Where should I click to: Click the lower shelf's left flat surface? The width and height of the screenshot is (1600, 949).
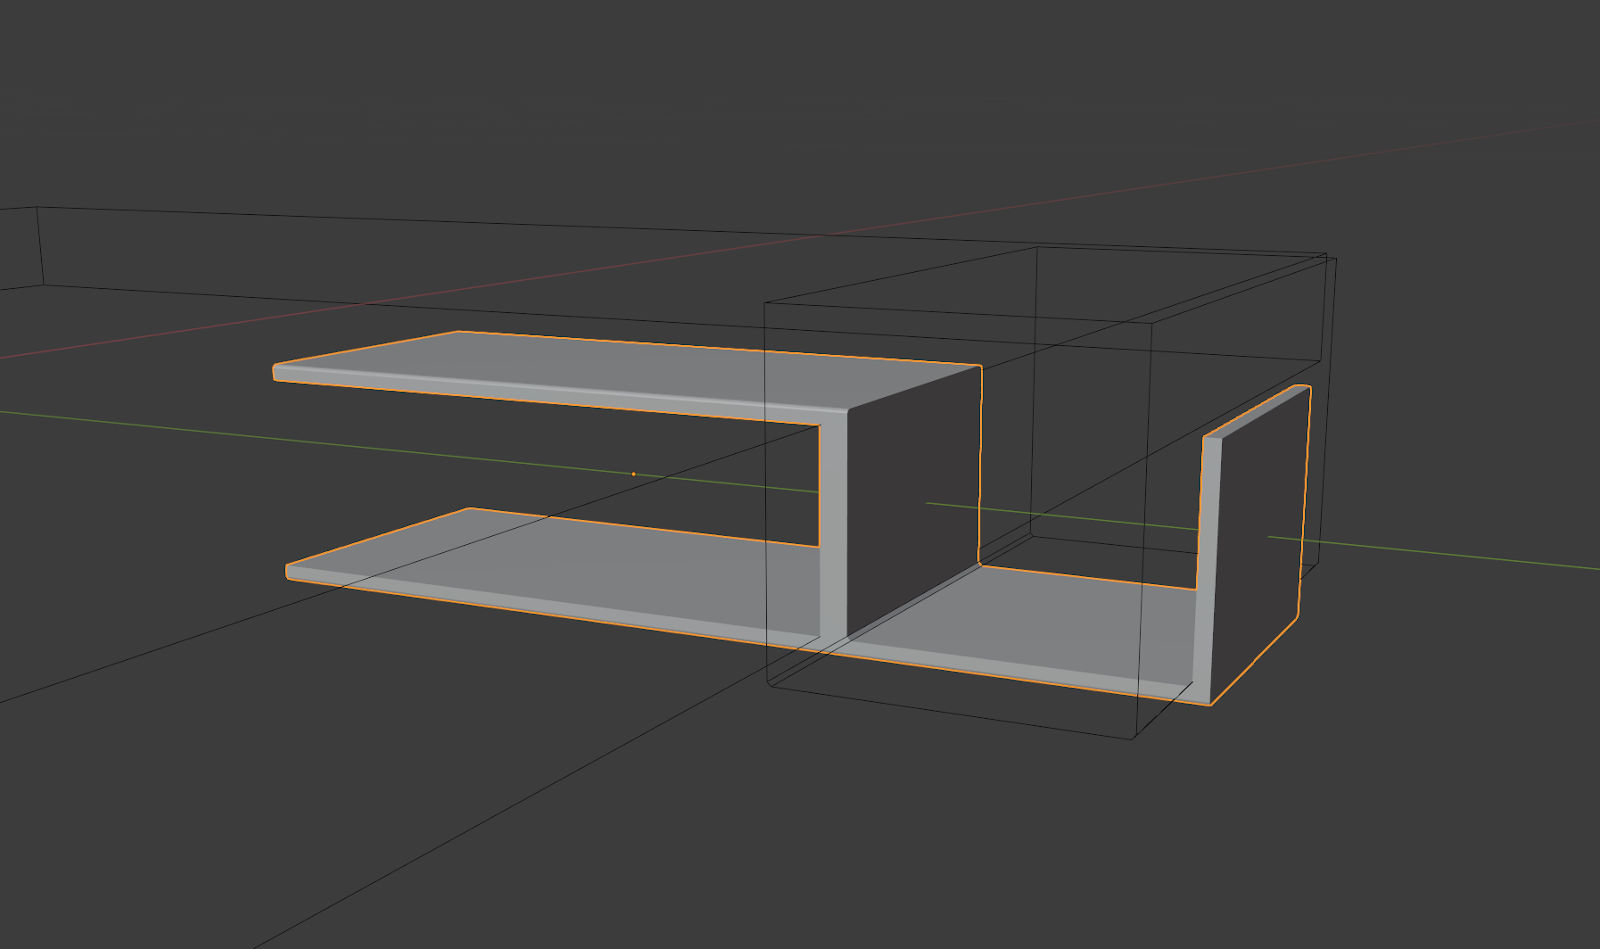(560, 560)
